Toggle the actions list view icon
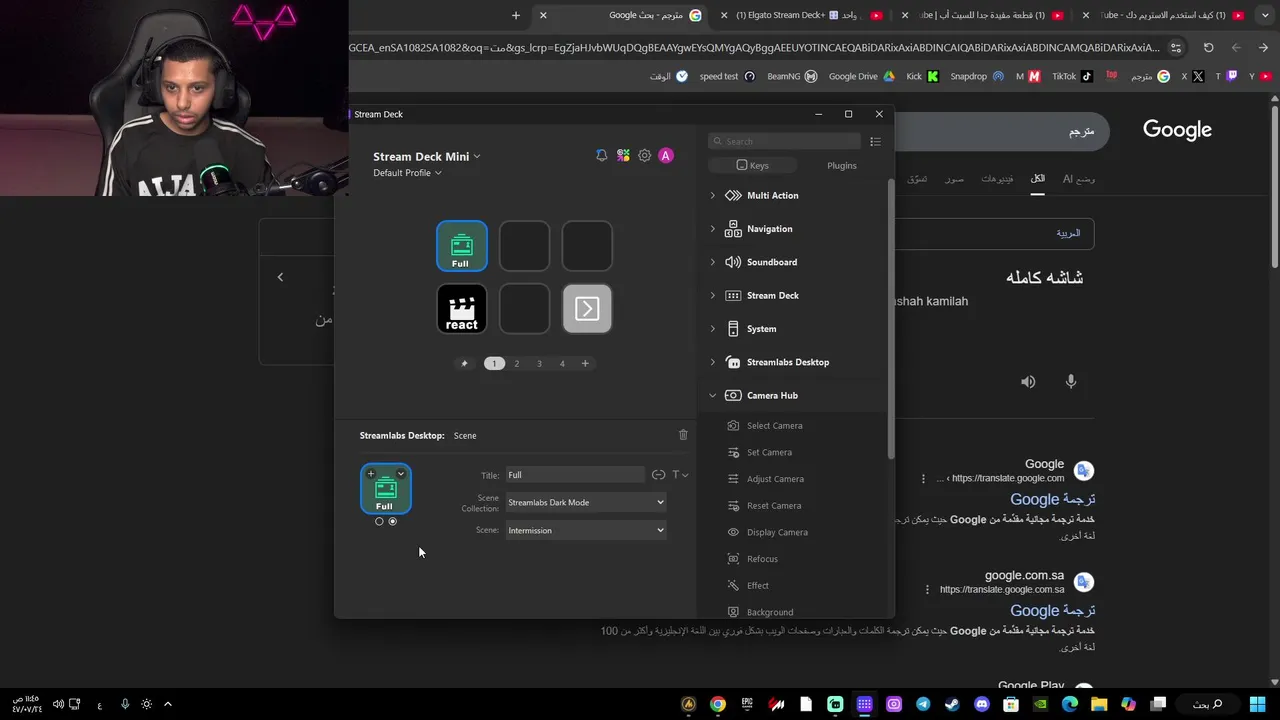This screenshot has width=1280, height=720. (875, 142)
